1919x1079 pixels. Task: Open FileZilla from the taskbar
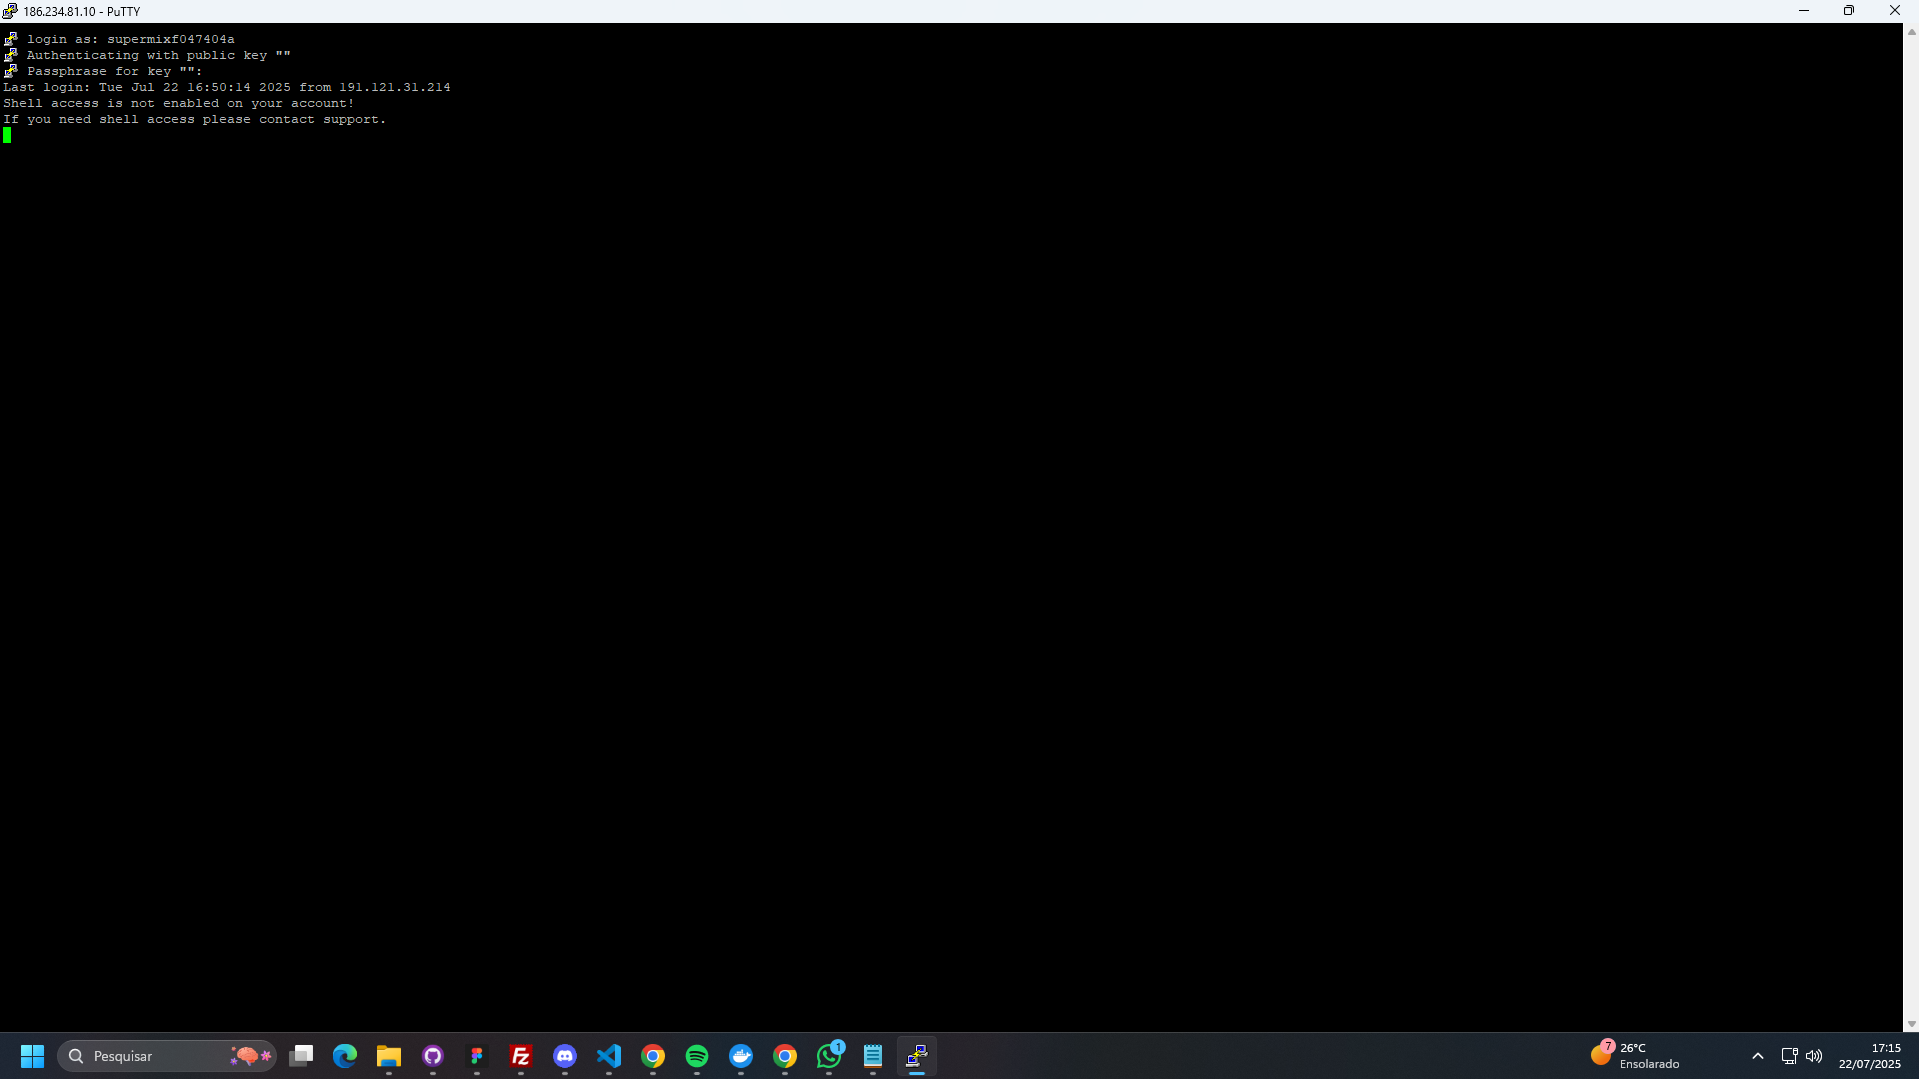point(521,1056)
